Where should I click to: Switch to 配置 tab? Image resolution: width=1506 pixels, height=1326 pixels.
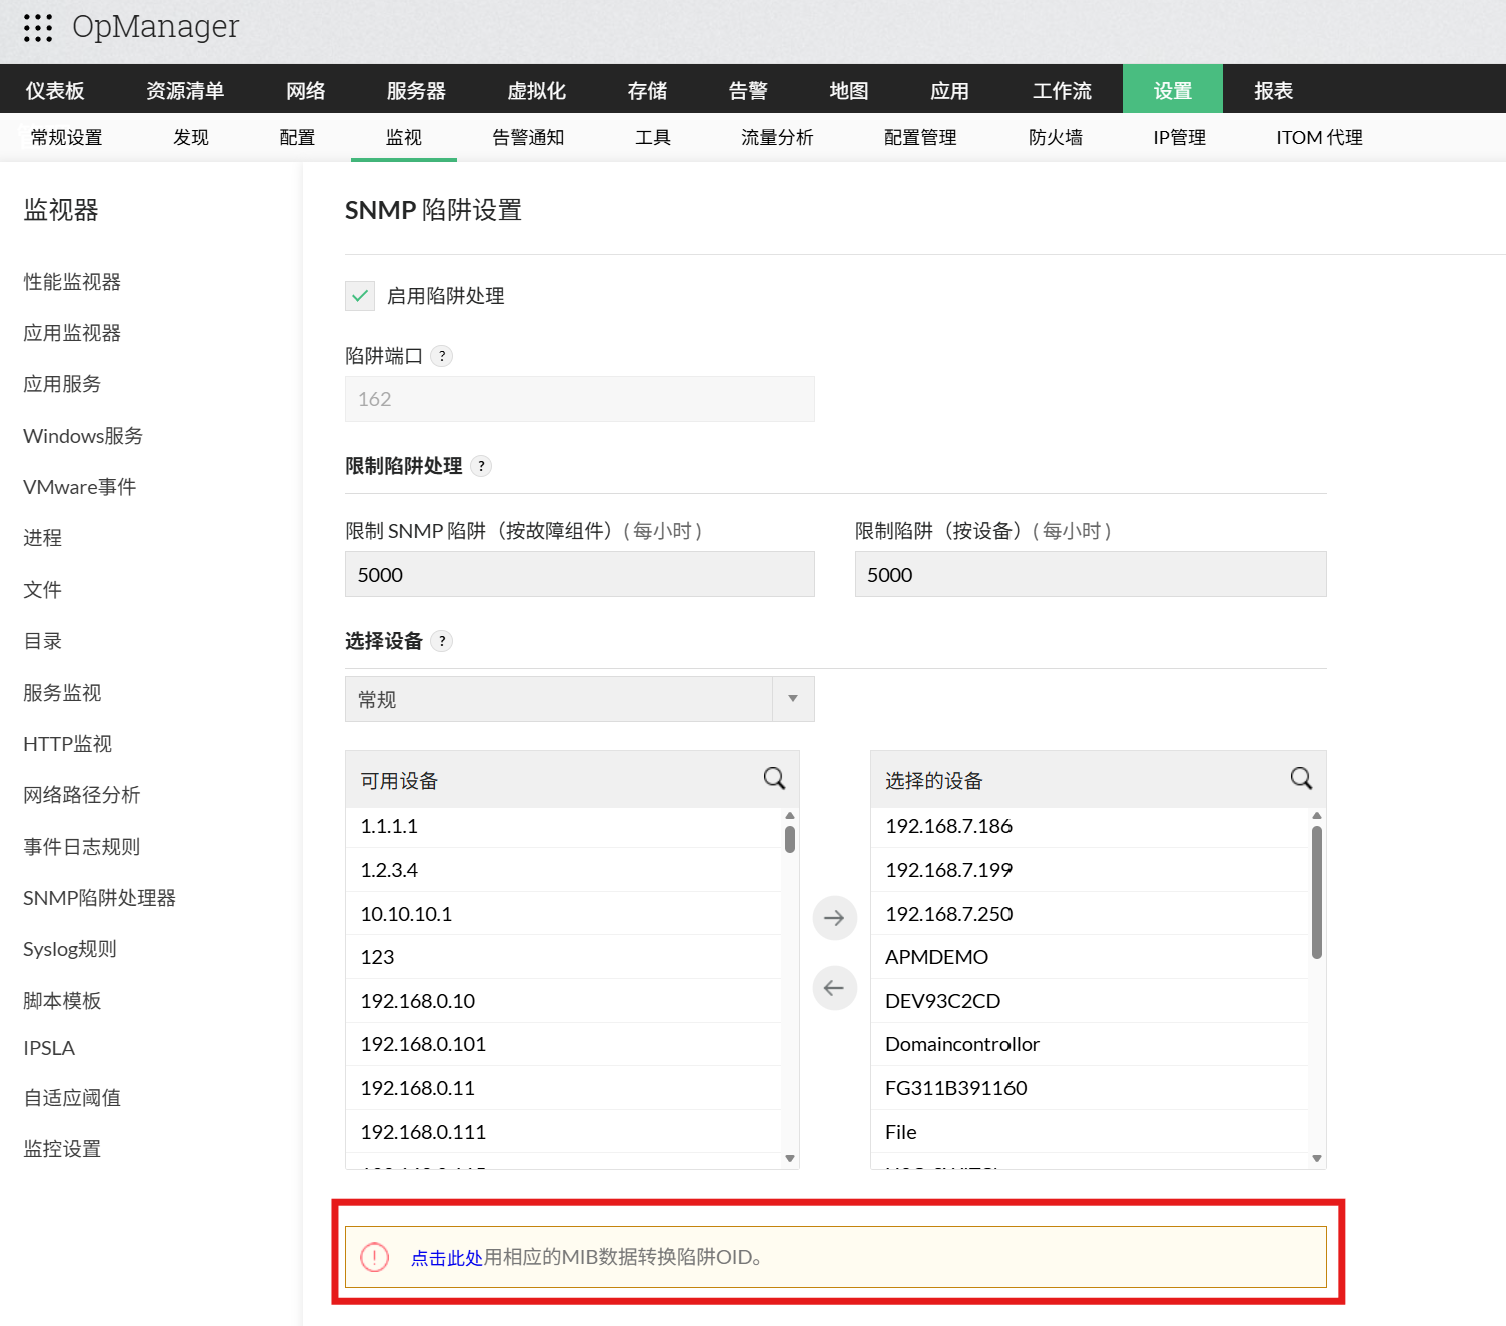click(297, 138)
